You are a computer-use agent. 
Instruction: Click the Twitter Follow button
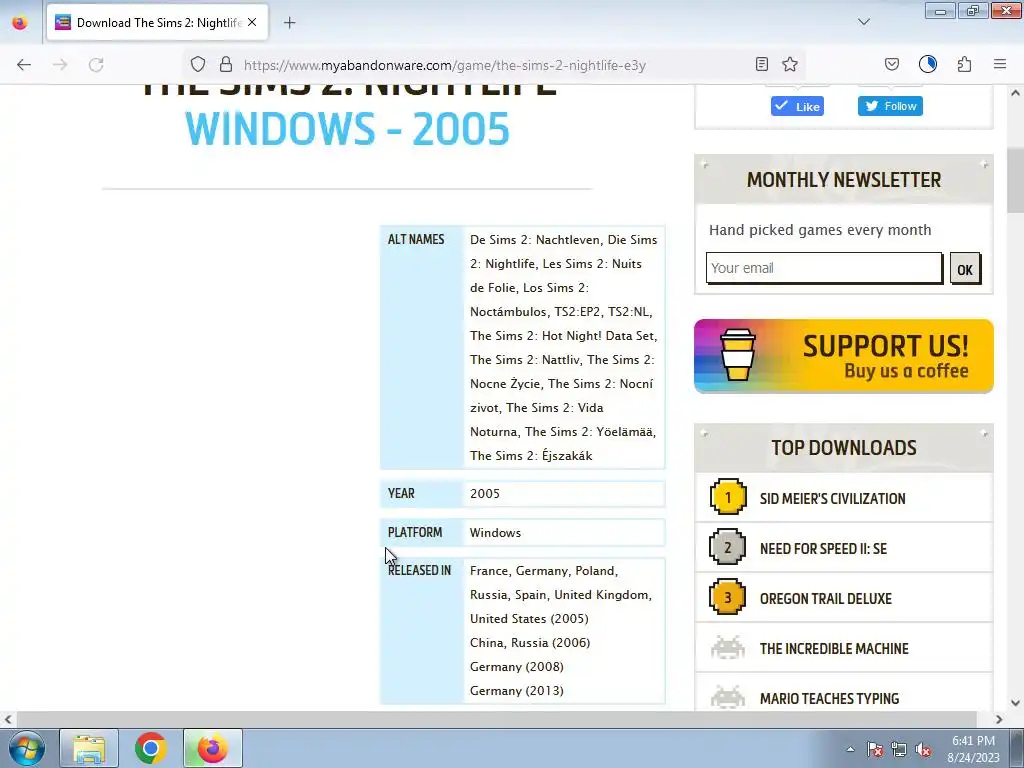[890, 106]
